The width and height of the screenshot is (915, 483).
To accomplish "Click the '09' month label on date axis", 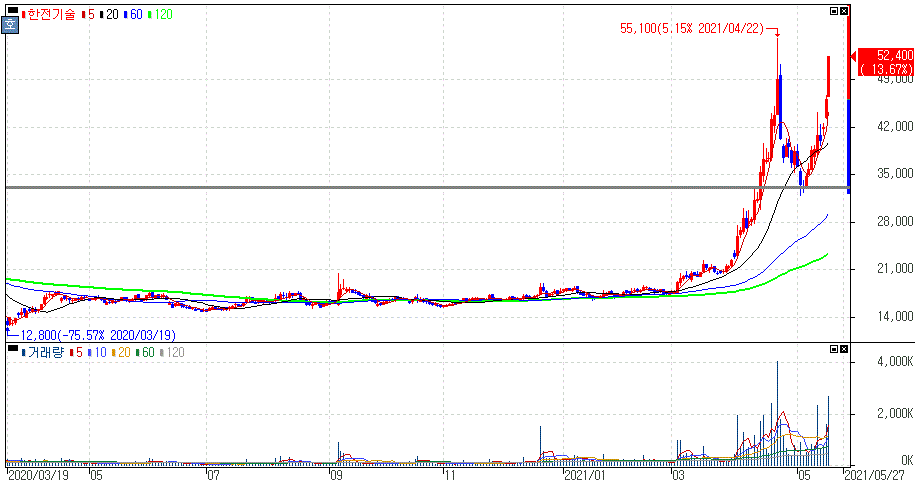I will coord(336,475).
